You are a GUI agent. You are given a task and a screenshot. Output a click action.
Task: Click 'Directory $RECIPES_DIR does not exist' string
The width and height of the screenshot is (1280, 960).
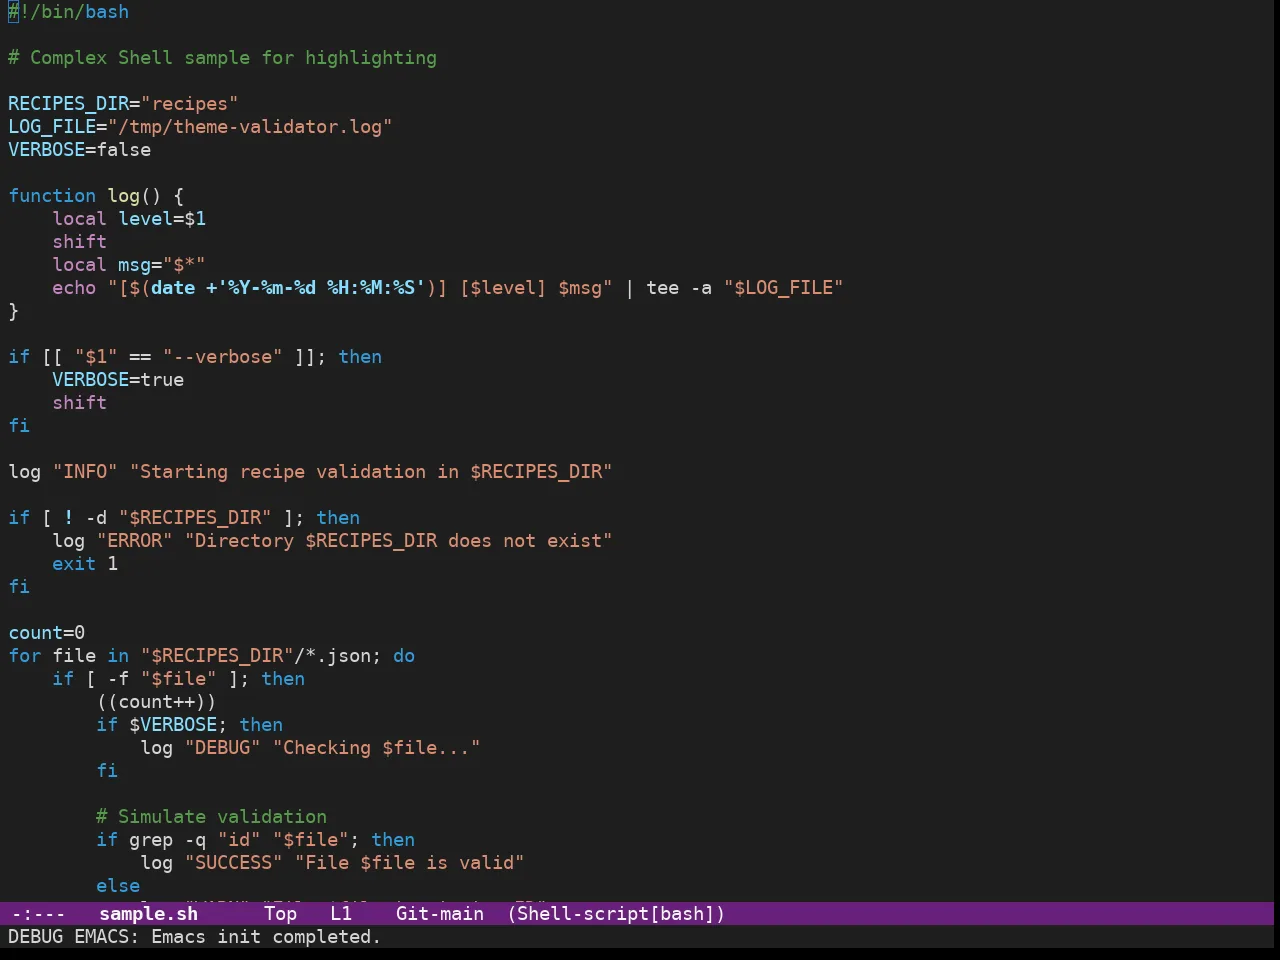click(x=398, y=541)
